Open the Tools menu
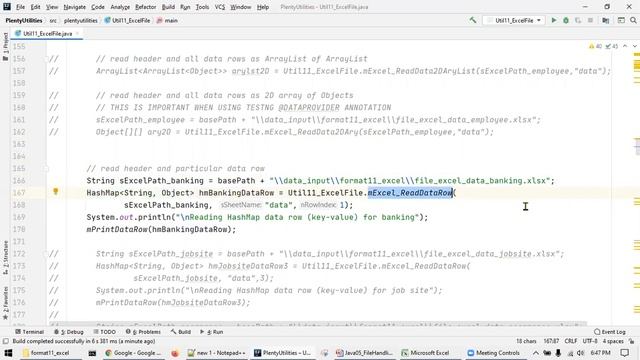Screen dimensions: 640x360 coord(202,7)
